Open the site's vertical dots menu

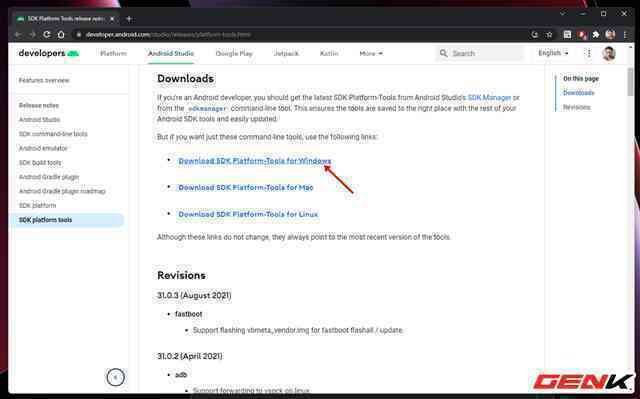(589, 53)
